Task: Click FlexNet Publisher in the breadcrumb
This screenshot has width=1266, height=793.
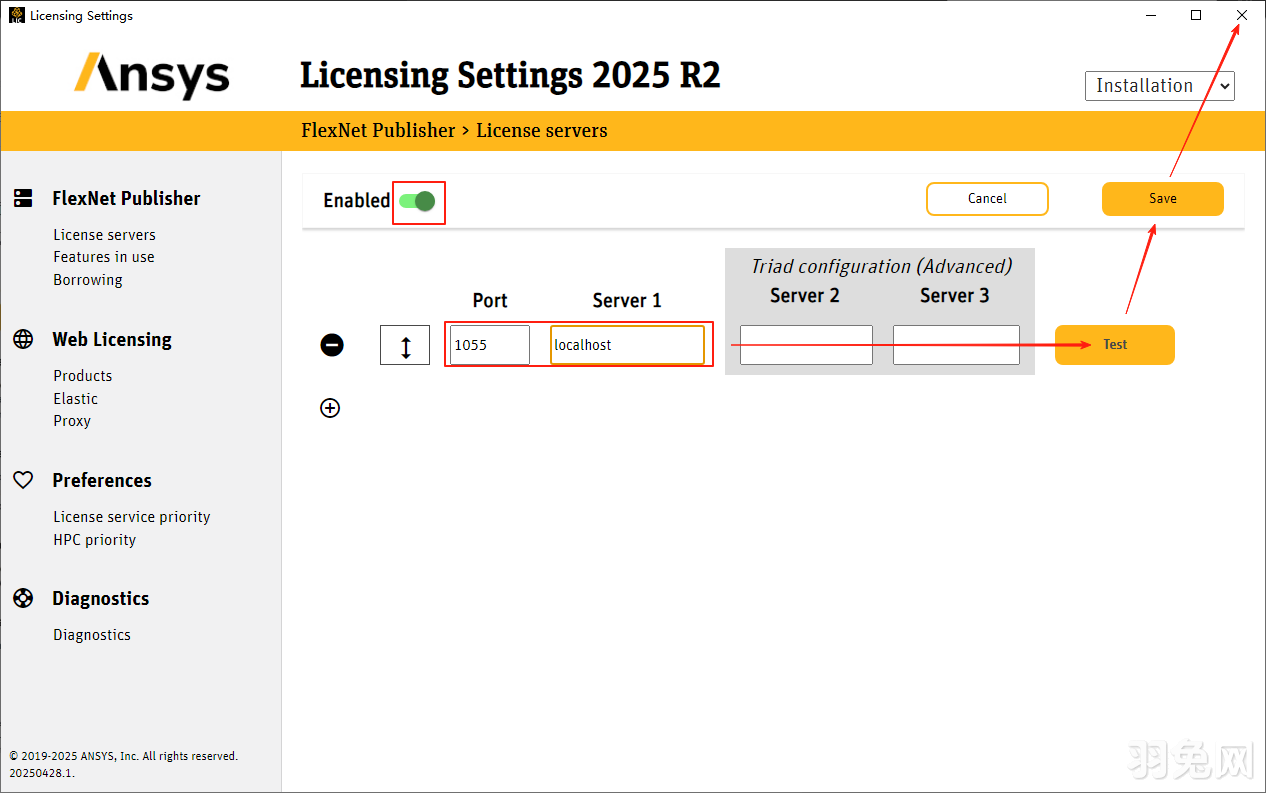Action: 378,130
